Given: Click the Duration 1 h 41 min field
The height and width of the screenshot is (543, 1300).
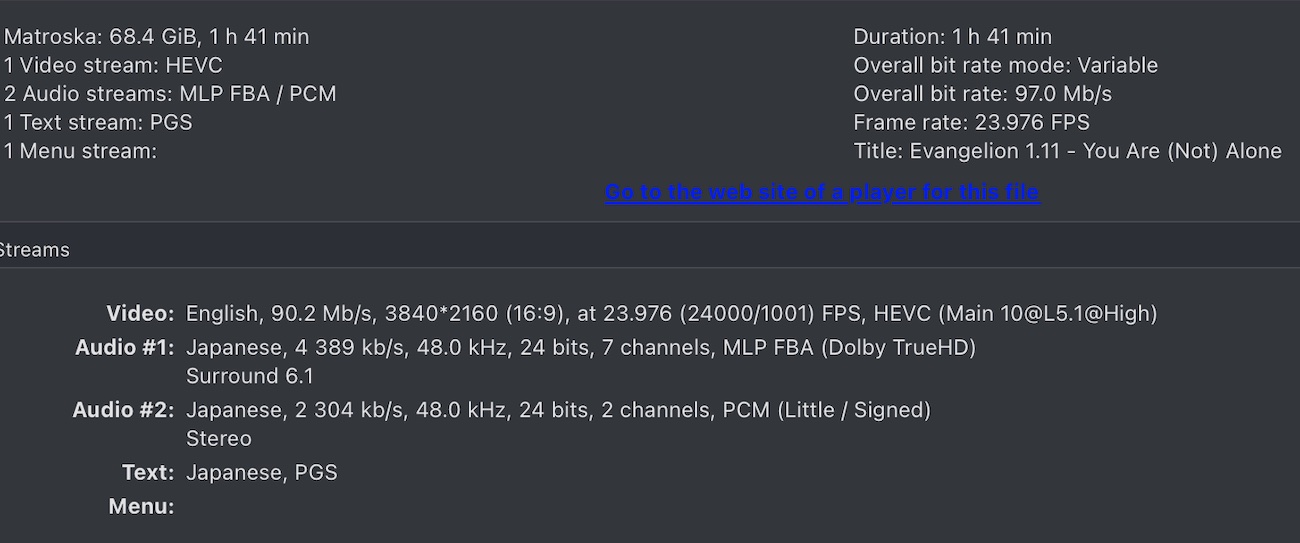Looking at the screenshot, I should 952,37.
